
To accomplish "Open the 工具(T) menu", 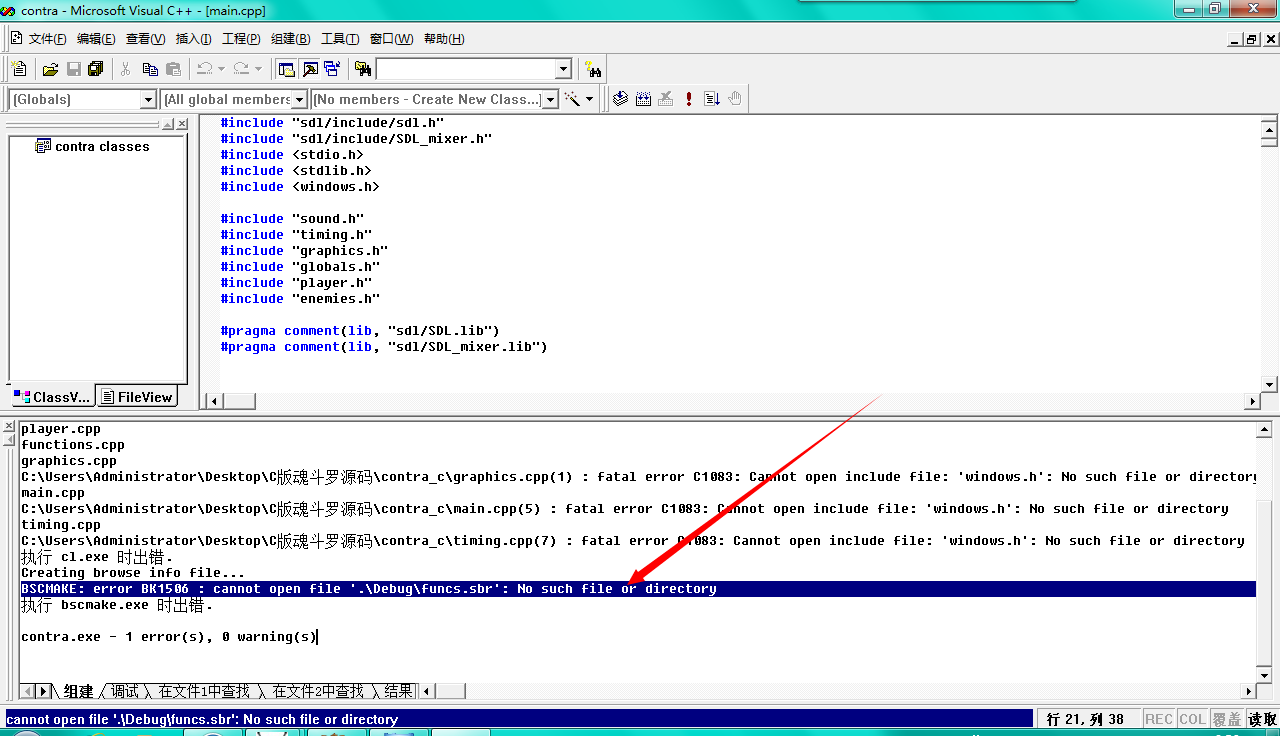I will [x=340, y=38].
